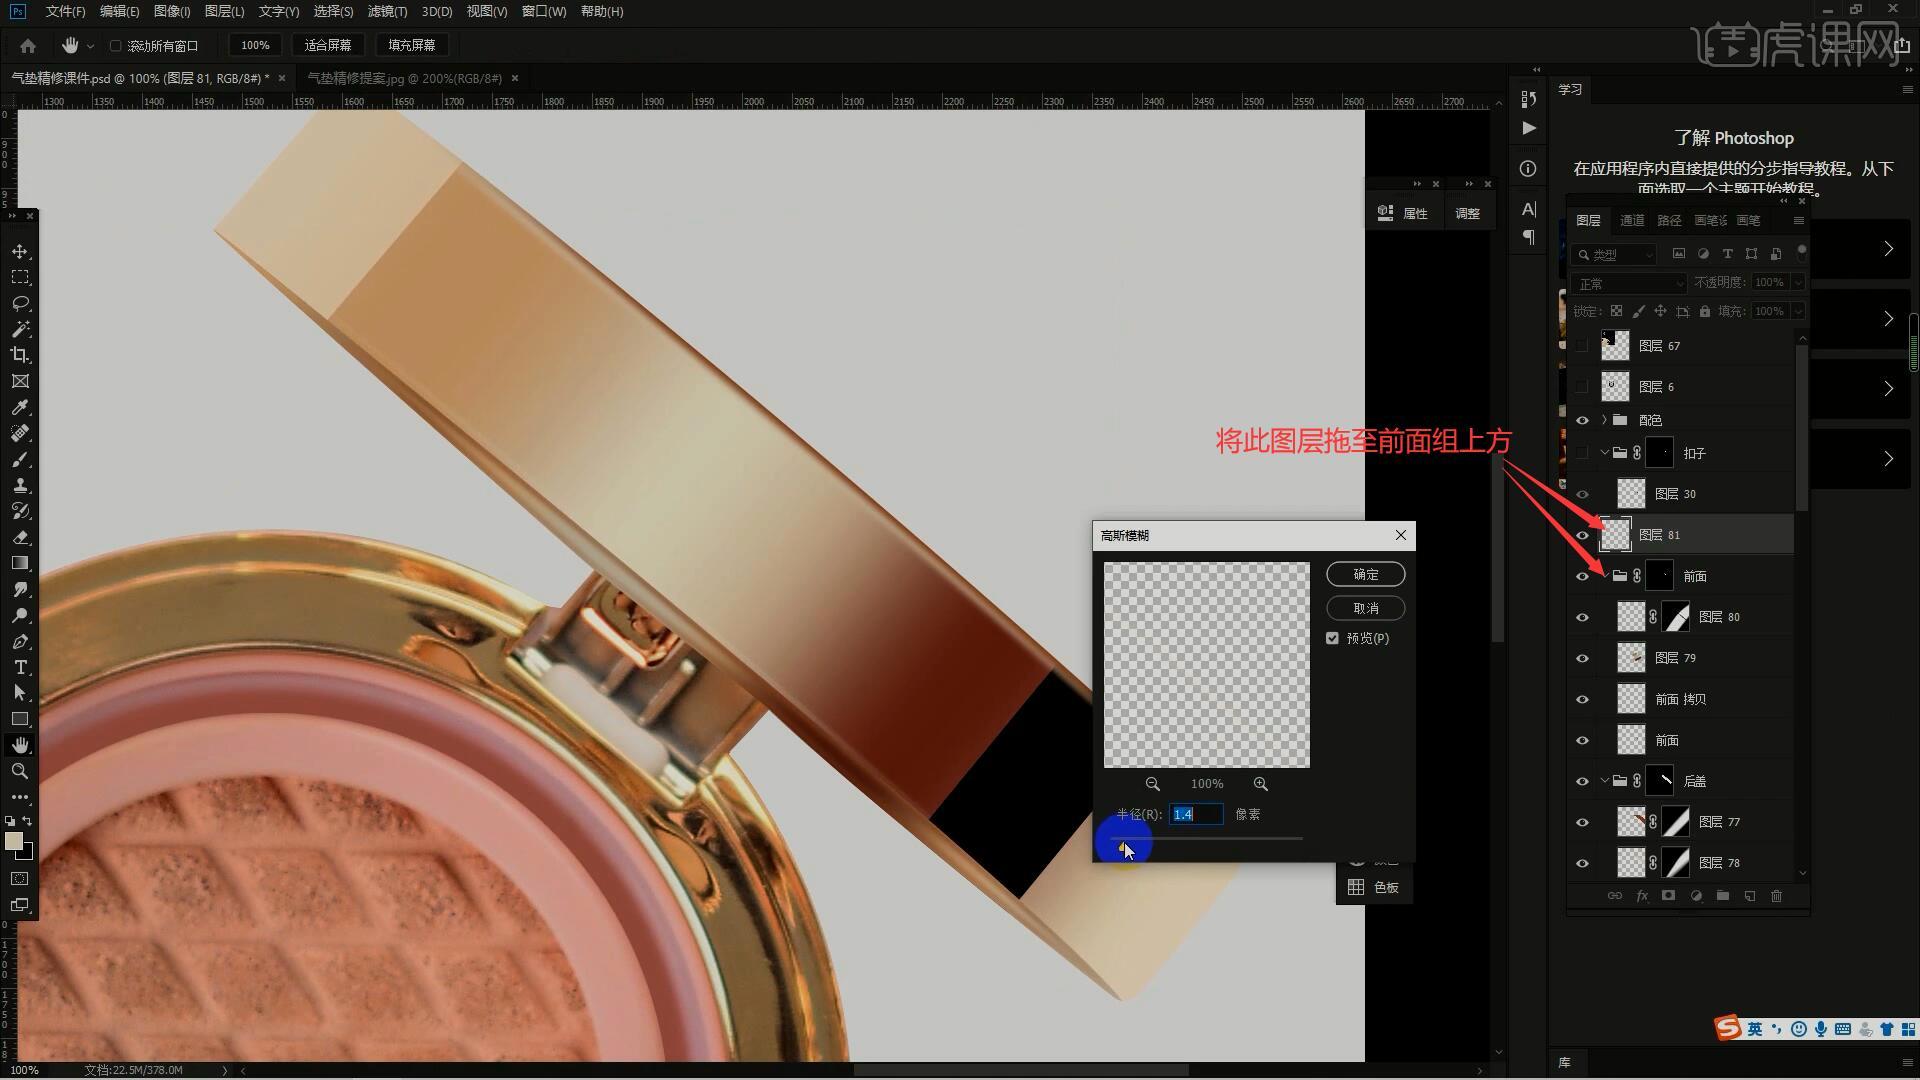Zoom in the Gaussian Blur preview
The height and width of the screenshot is (1080, 1920).
(1260, 784)
